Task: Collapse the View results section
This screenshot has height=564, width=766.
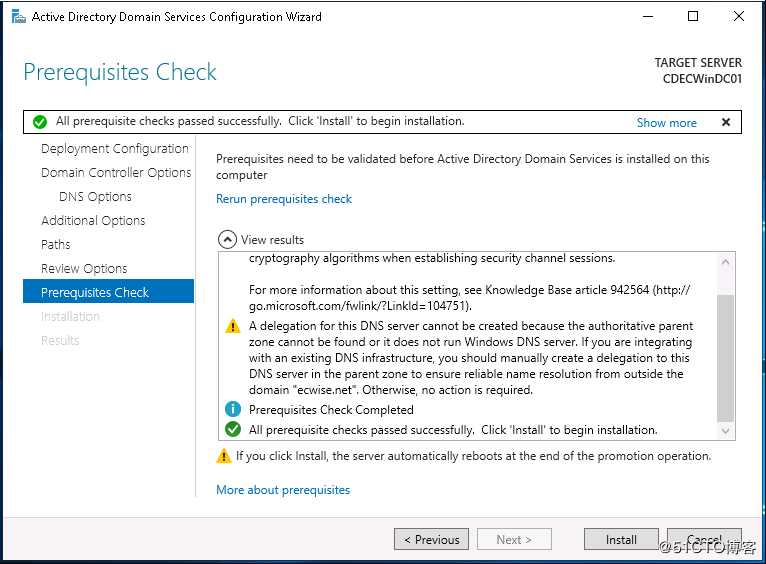Action: [x=227, y=240]
